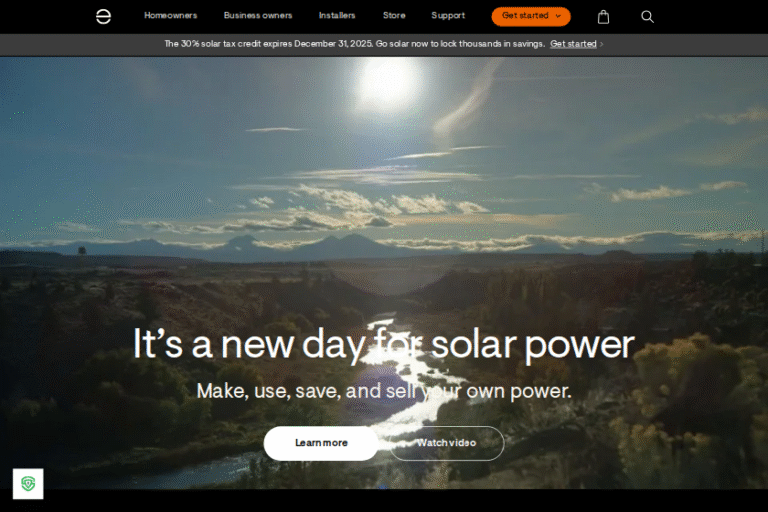Click the Watch video button
Image resolution: width=768 pixels, height=512 pixels.
(x=446, y=443)
